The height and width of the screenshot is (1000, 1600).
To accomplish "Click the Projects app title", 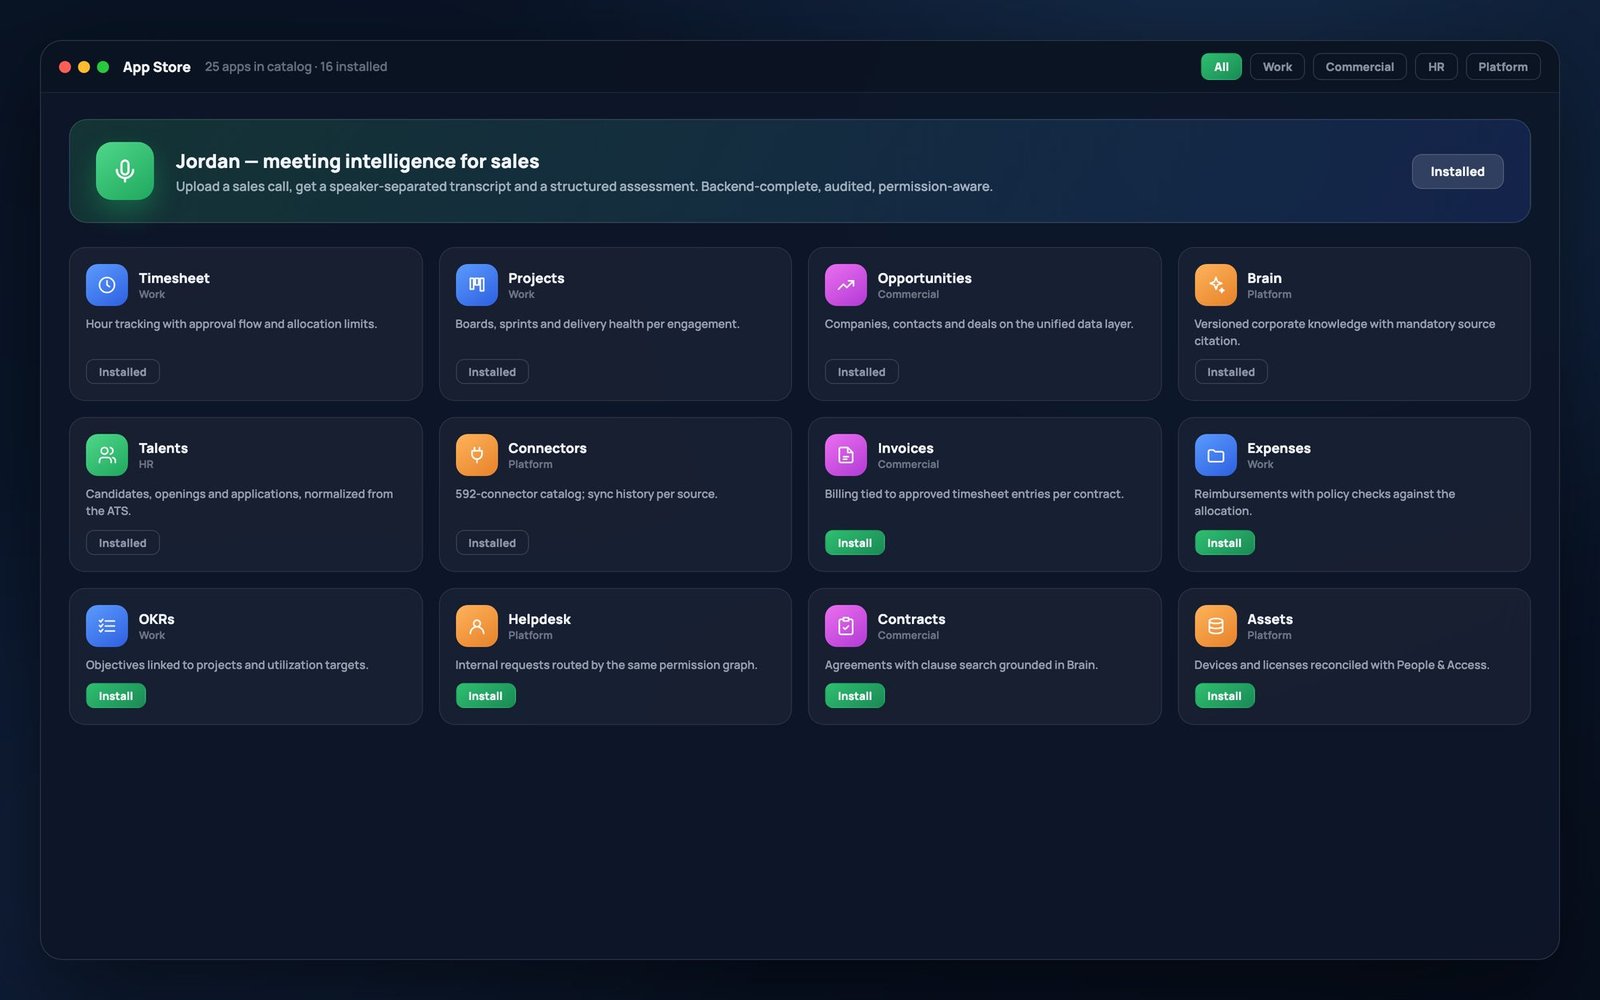I will click(536, 278).
